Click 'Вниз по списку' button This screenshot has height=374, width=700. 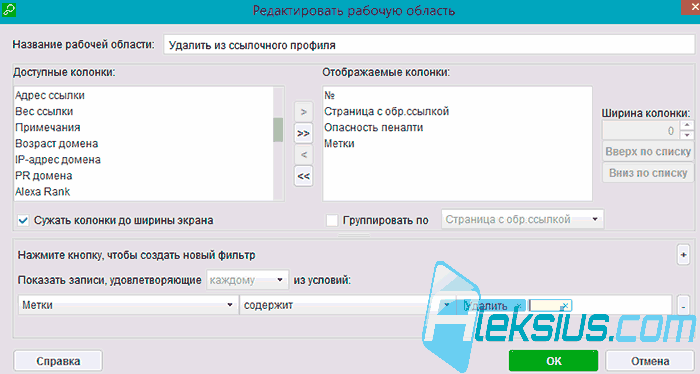pyautogui.click(x=648, y=173)
